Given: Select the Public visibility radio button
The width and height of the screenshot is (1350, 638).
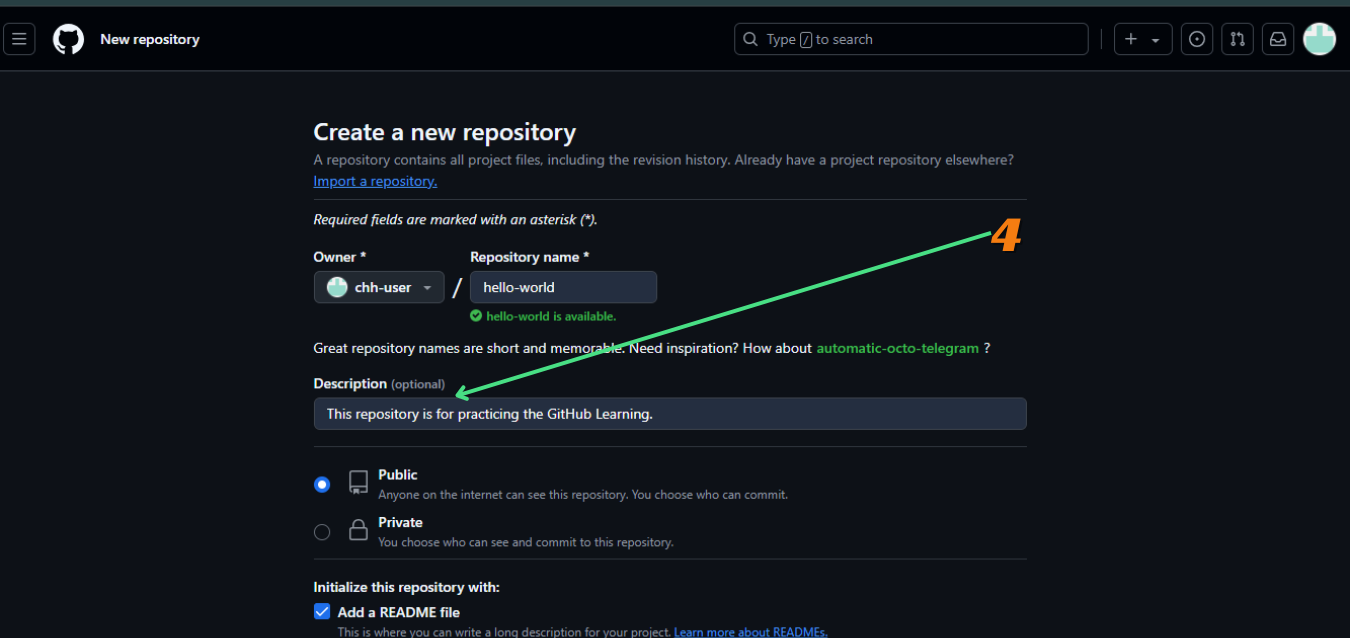Looking at the screenshot, I should (x=322, y=484).
